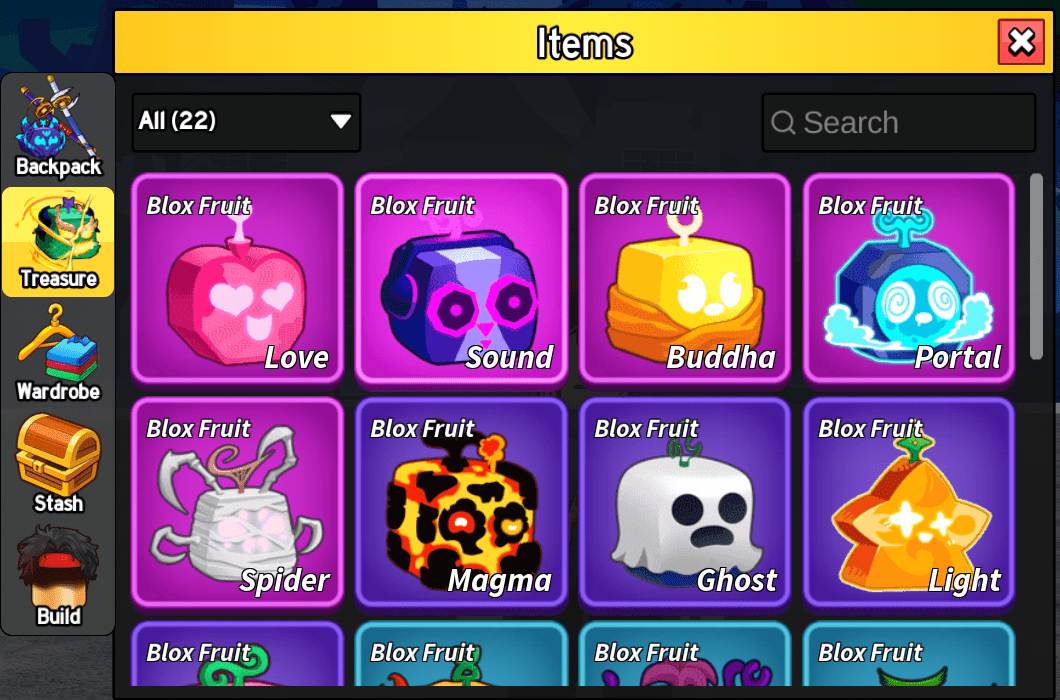This screenshot has width=1060, height=700.
Task: Select the Spider Blox Fruit
Action: click(237, 502)
